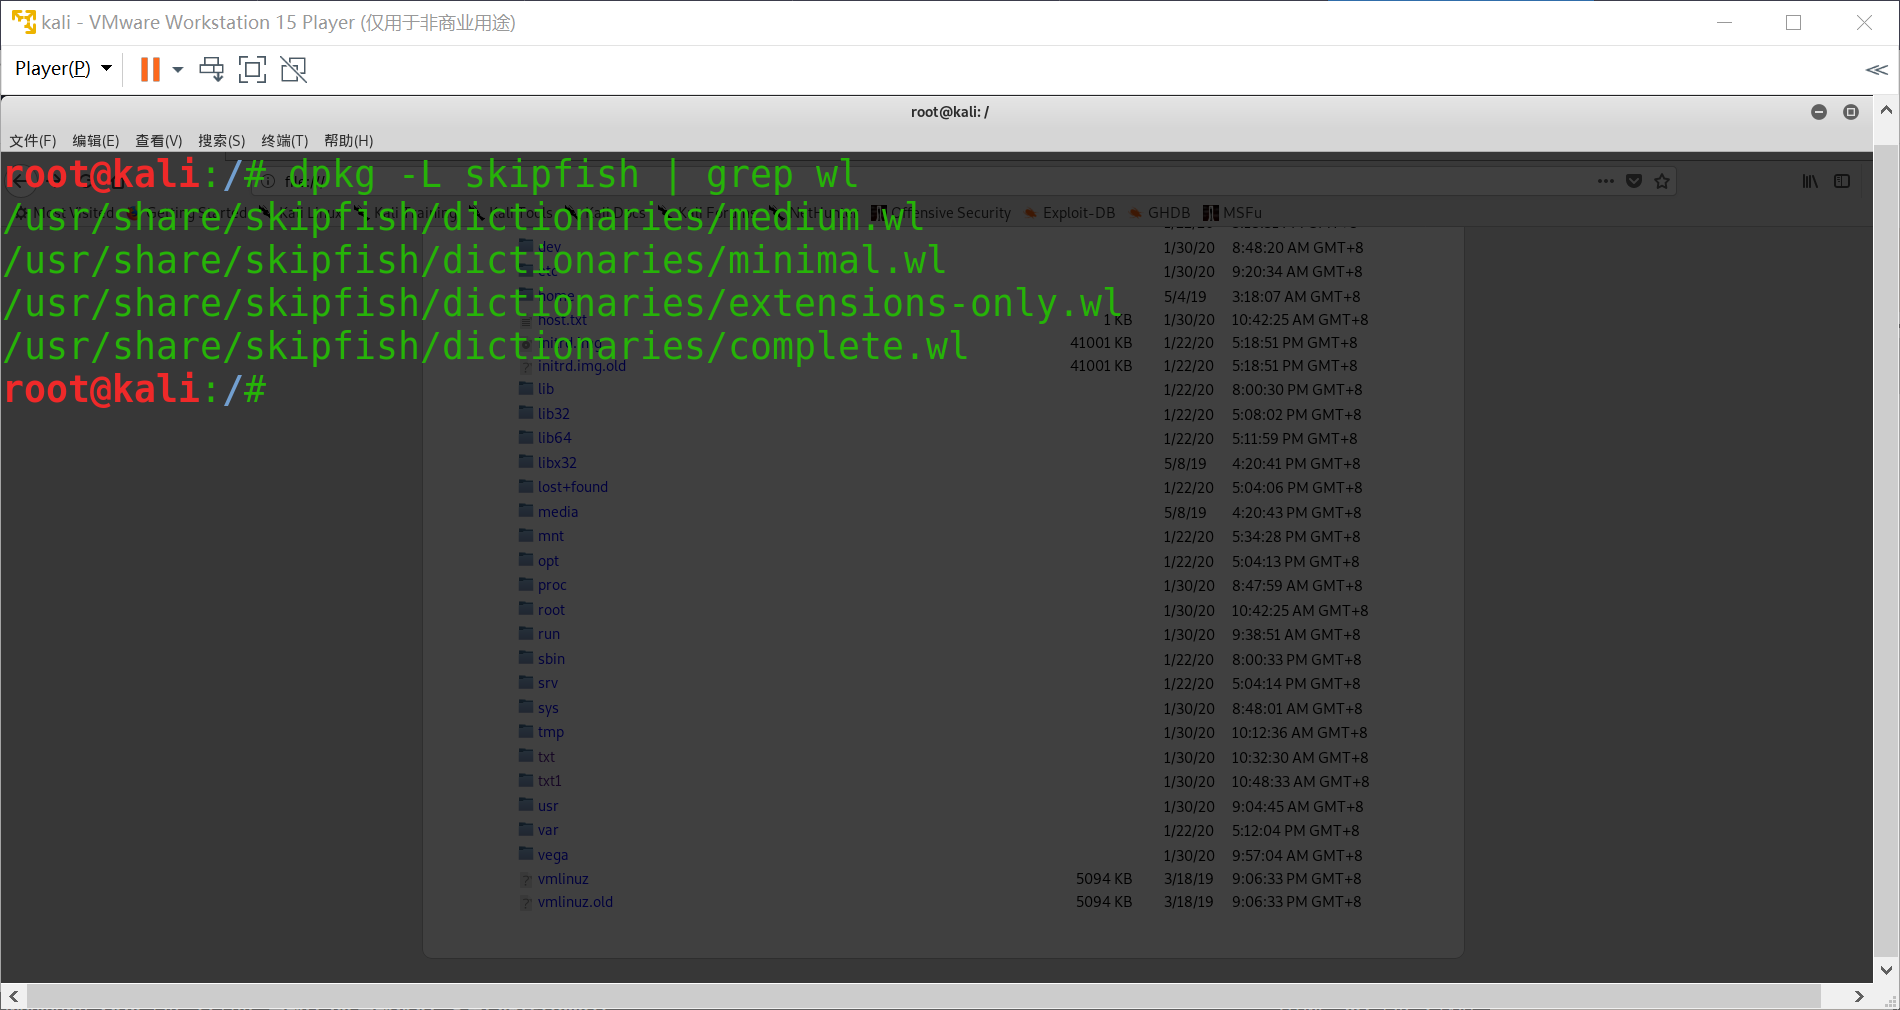This screenshot has width=1900, height=1010.
Task: Open lib64 folder in Firefox listing
Action: 555,438
